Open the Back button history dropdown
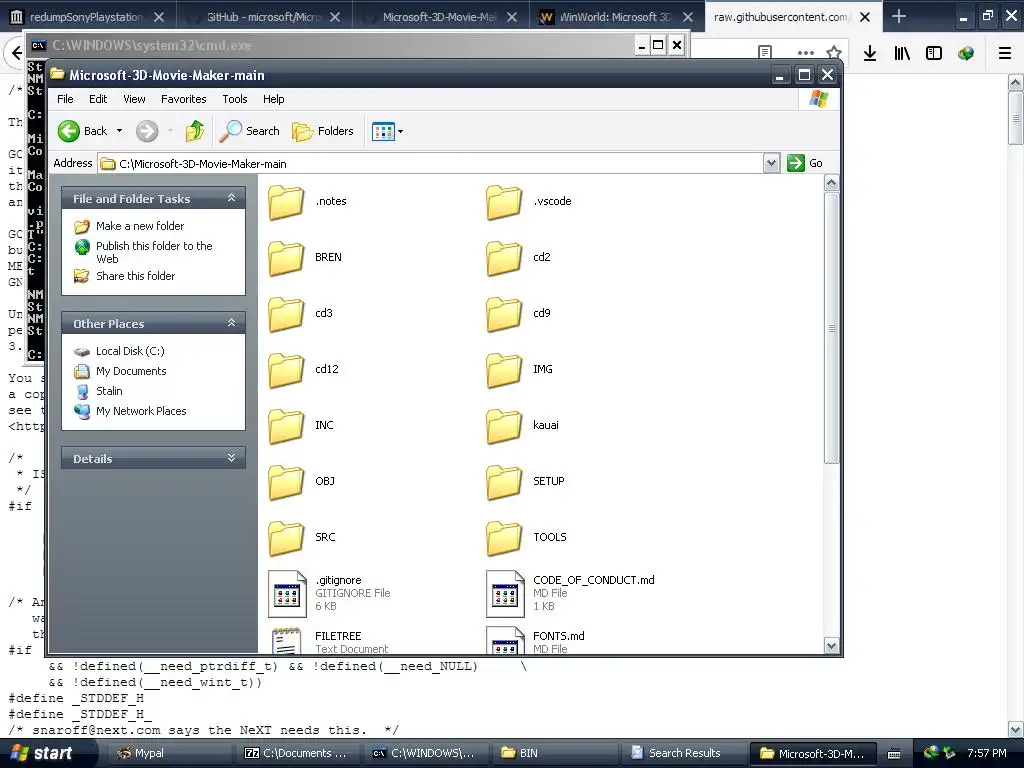This screenshot has width=1024, height=768. coord(120,131)
